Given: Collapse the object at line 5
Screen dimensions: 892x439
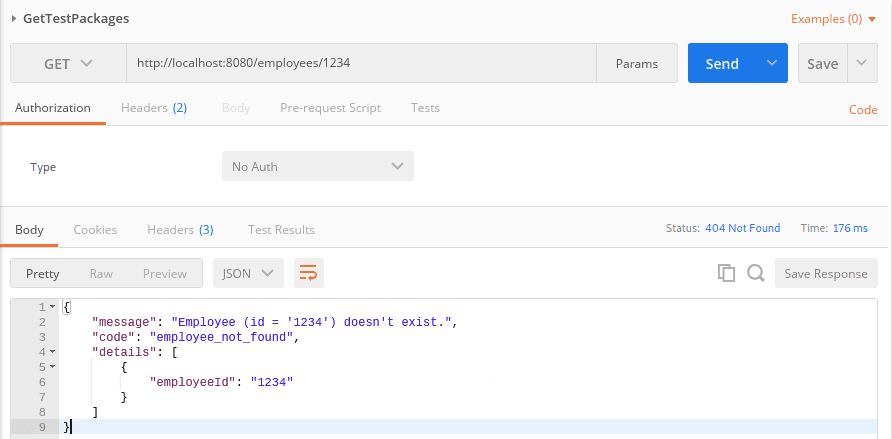Looking at the screenshot, I should click(x=52, y=367).
